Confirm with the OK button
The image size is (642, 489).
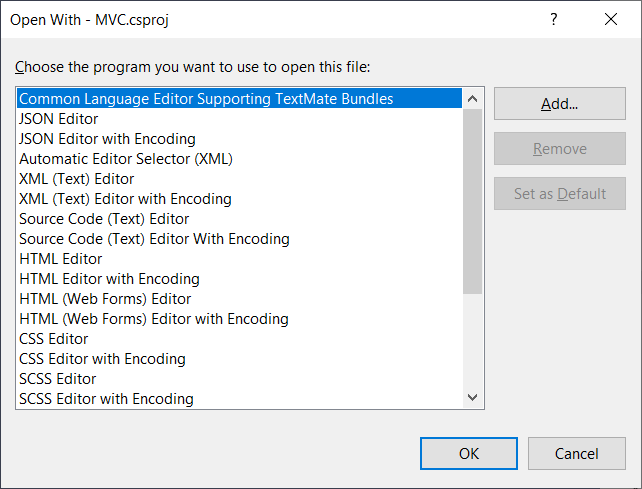(469, 453)
